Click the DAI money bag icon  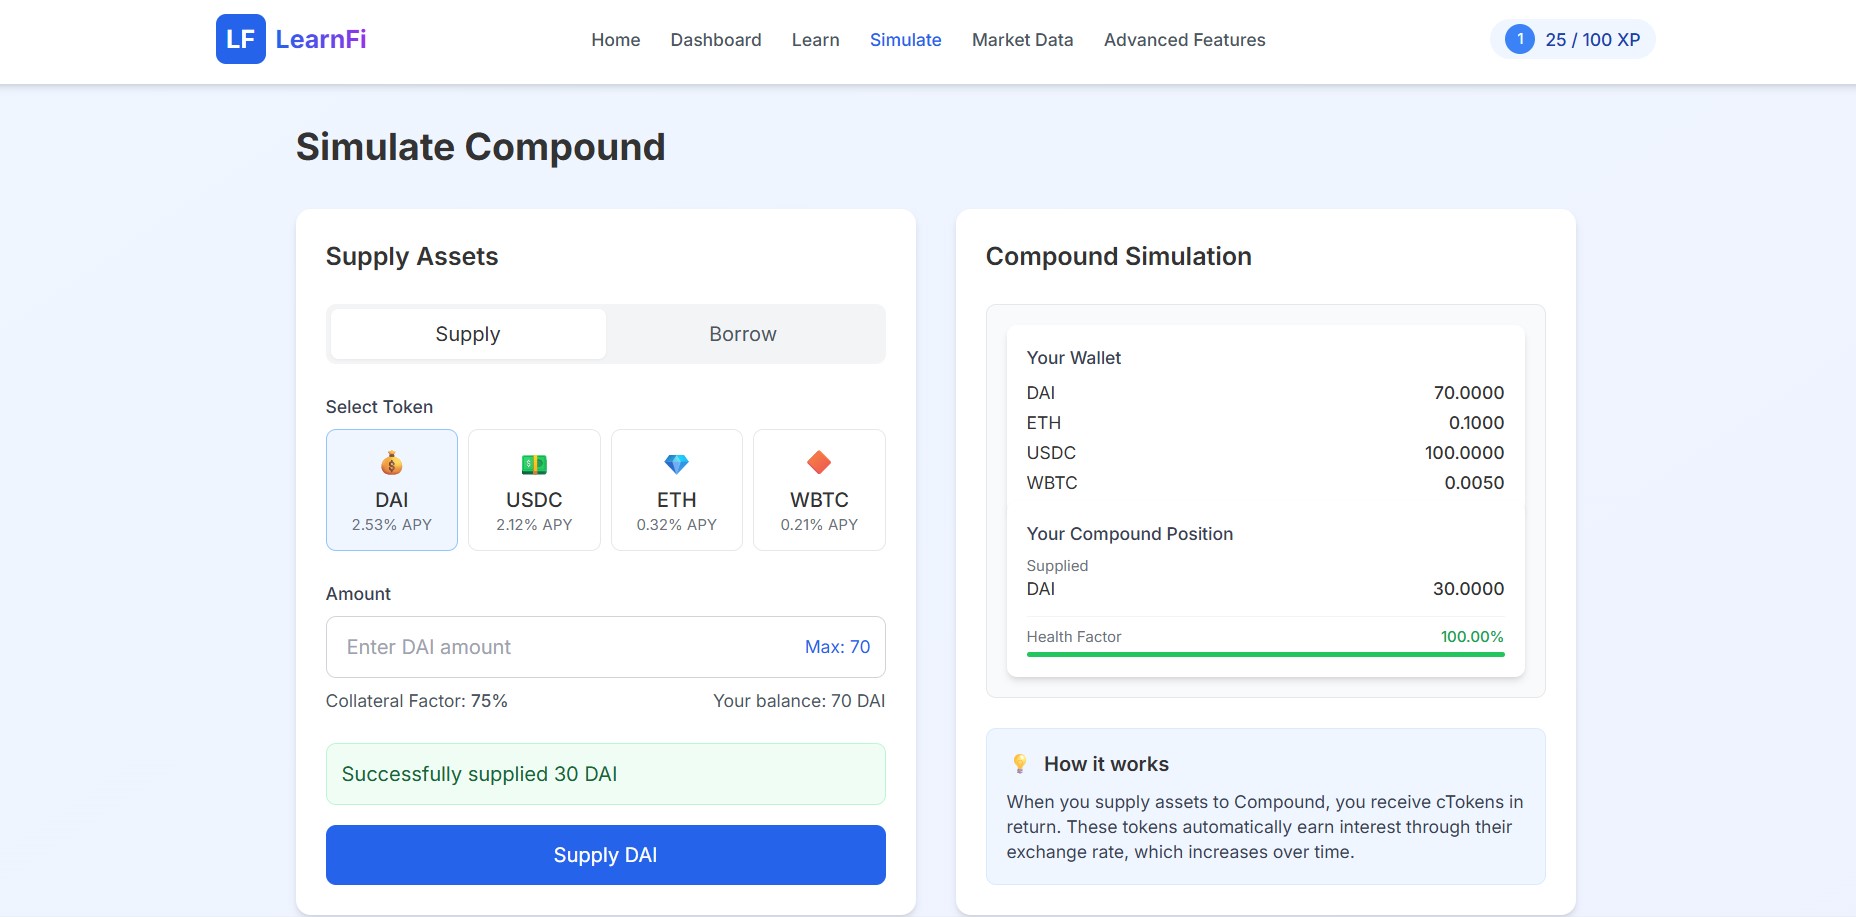pos(392,463)
